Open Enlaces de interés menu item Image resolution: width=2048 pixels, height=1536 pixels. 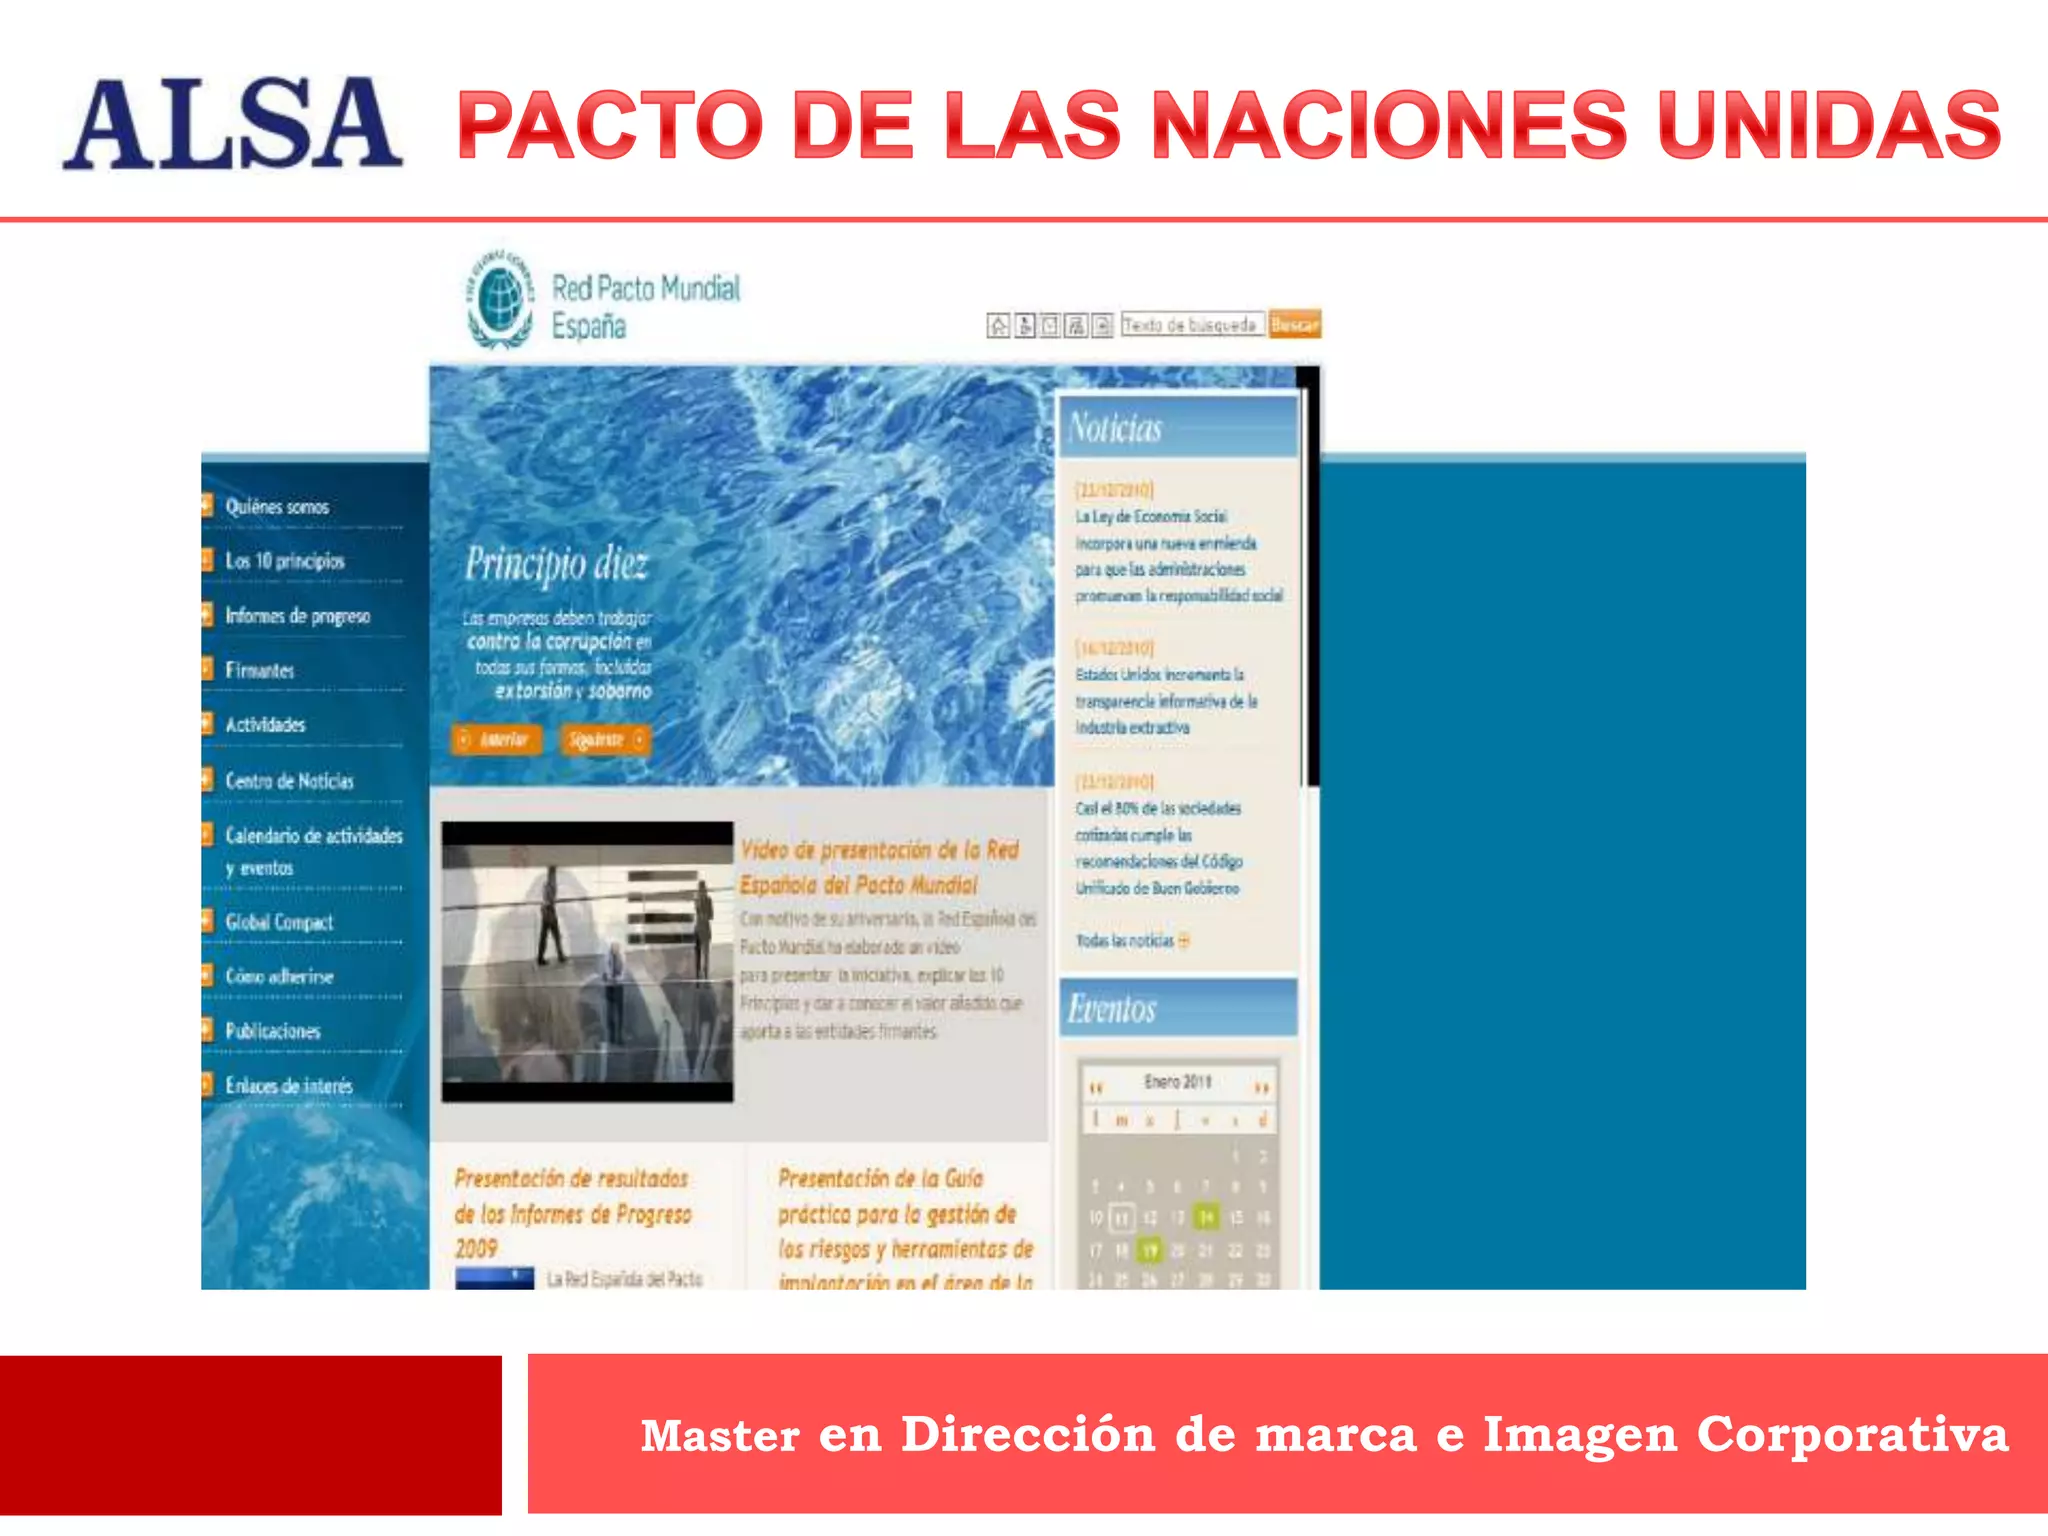pos(289,1085)
